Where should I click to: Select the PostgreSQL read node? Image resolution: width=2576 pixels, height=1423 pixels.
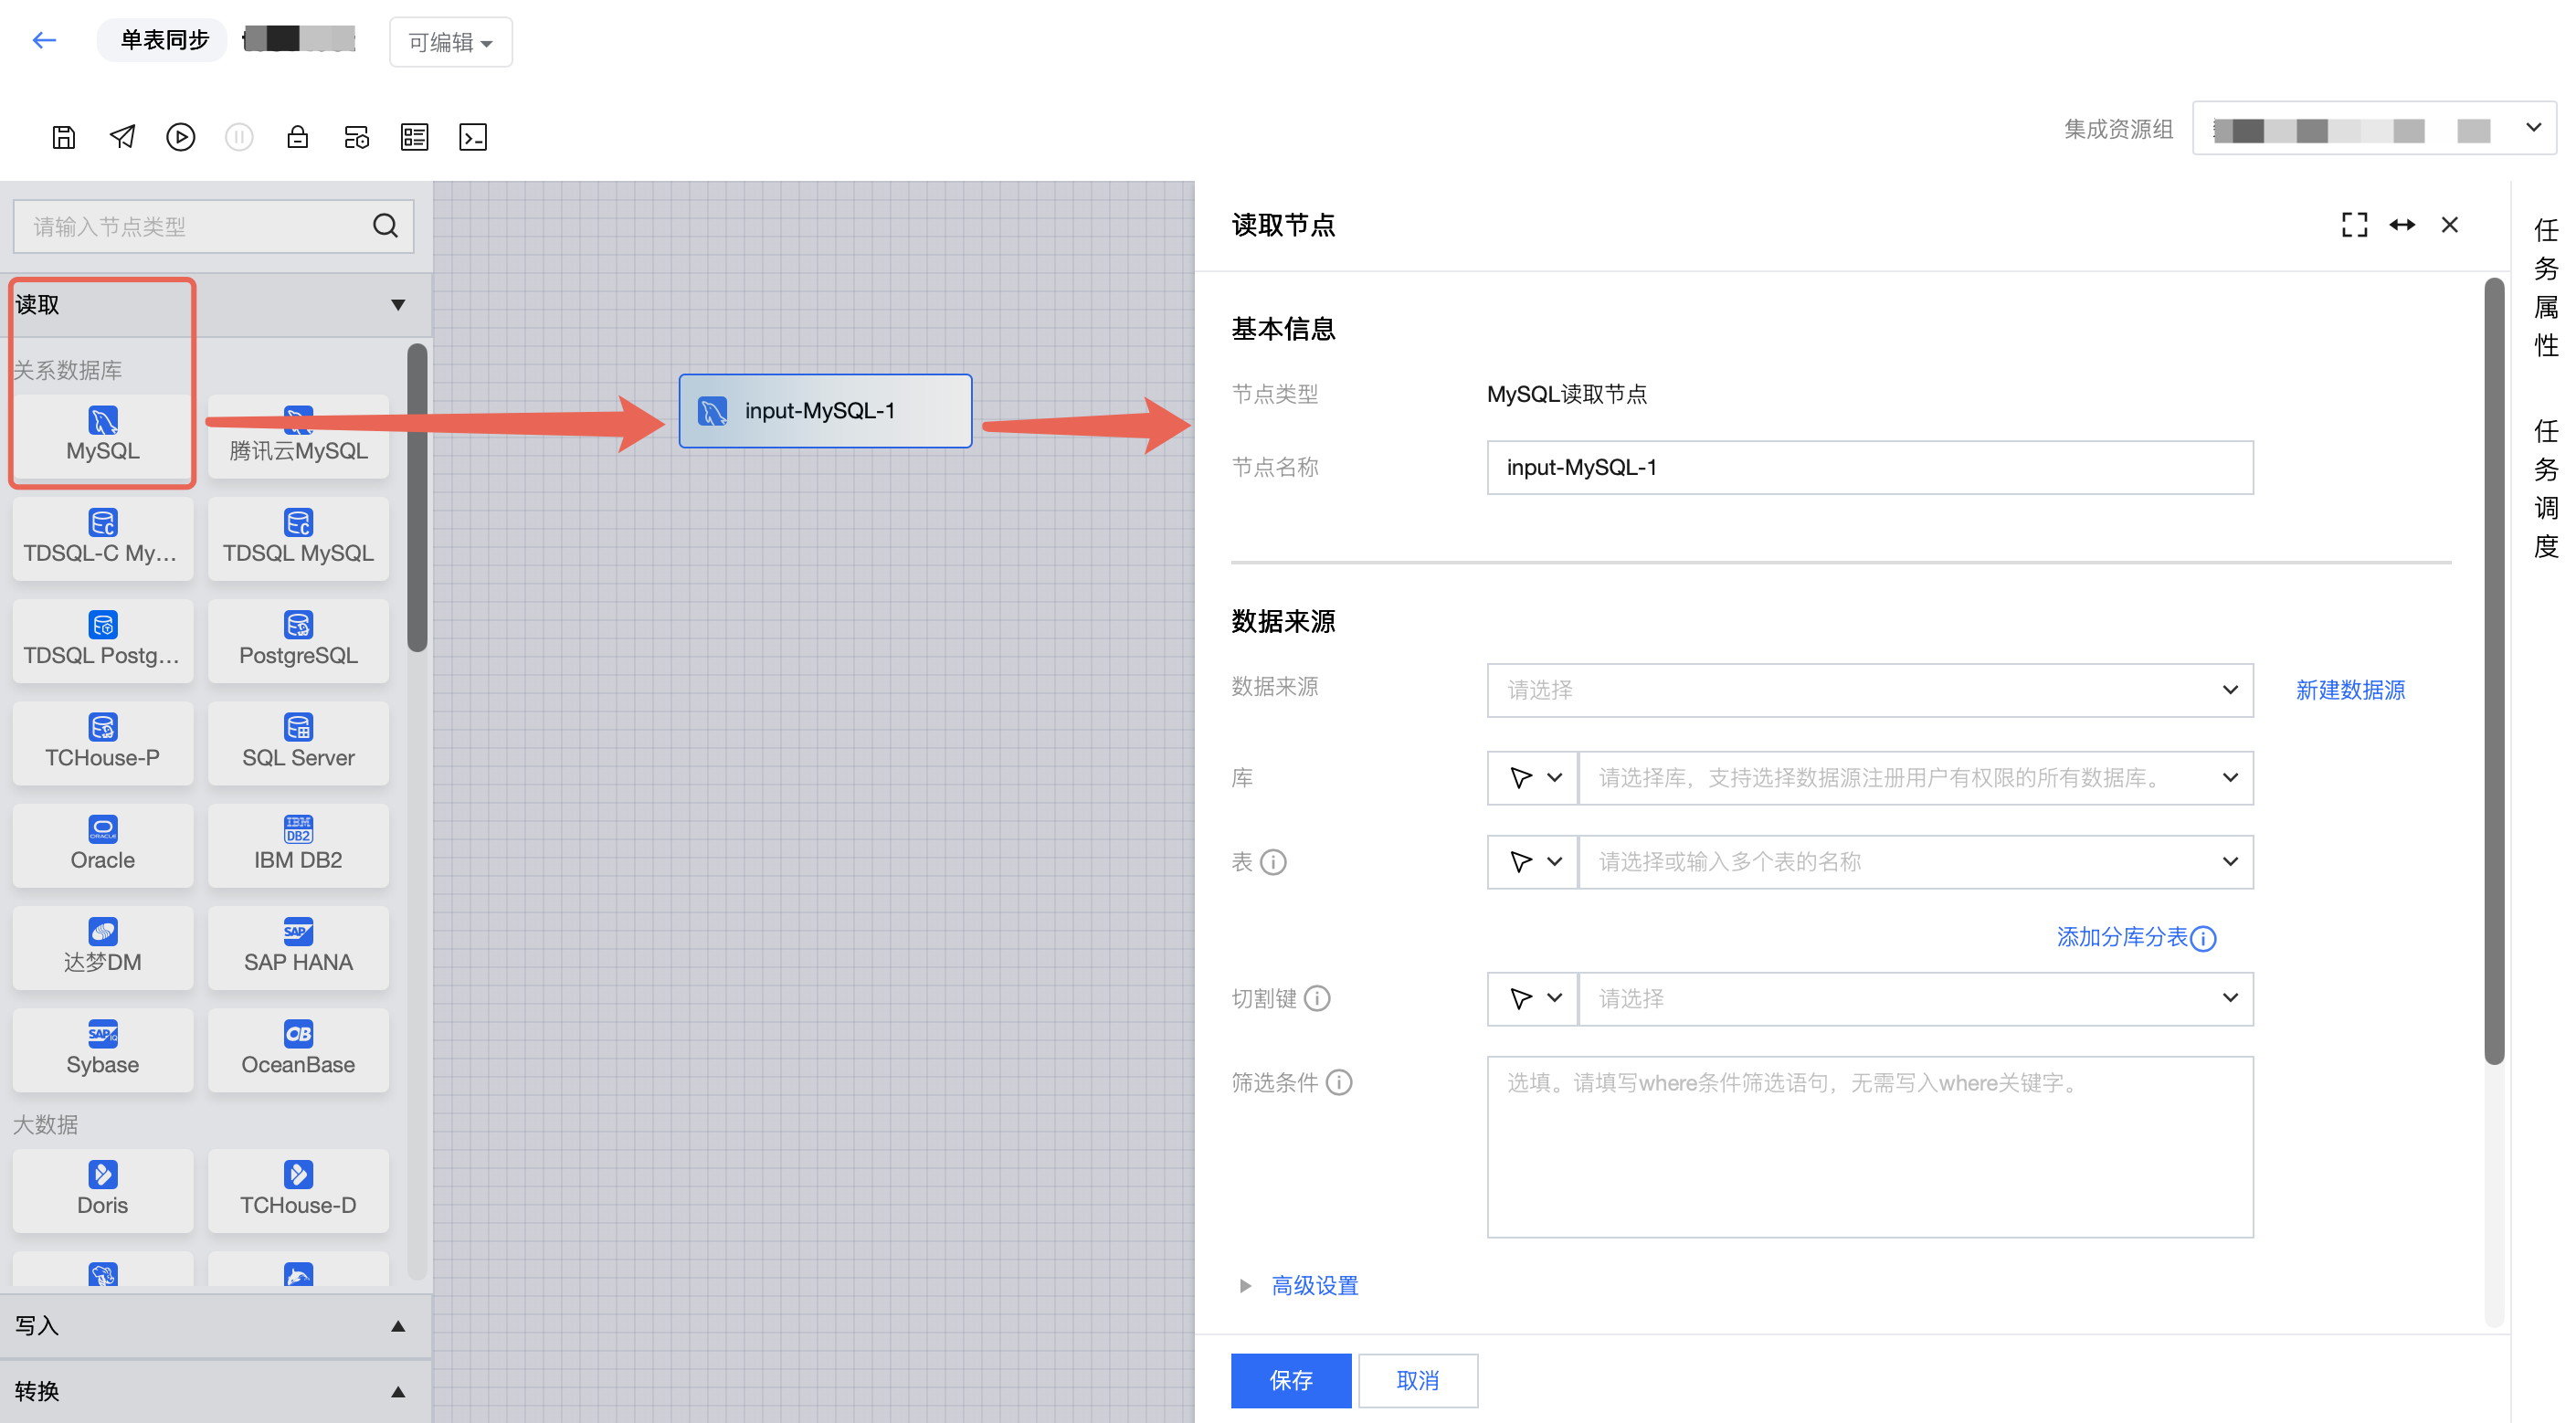click(298, 640)
